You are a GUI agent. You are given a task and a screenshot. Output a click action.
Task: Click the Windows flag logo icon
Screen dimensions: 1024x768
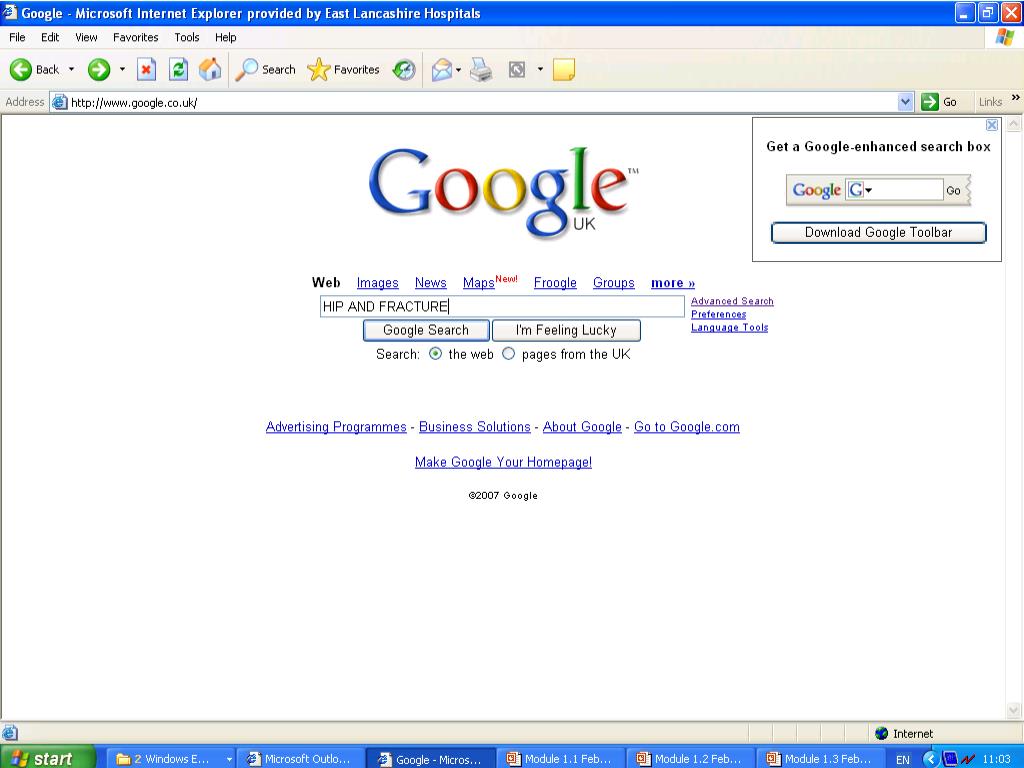[x=1004, y=37]
